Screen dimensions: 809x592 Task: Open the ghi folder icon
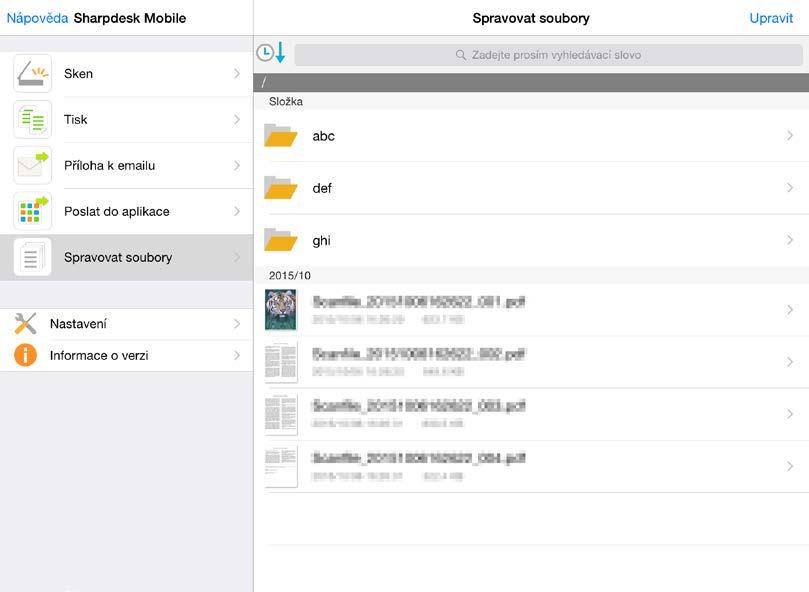click(x=281, y=240)
